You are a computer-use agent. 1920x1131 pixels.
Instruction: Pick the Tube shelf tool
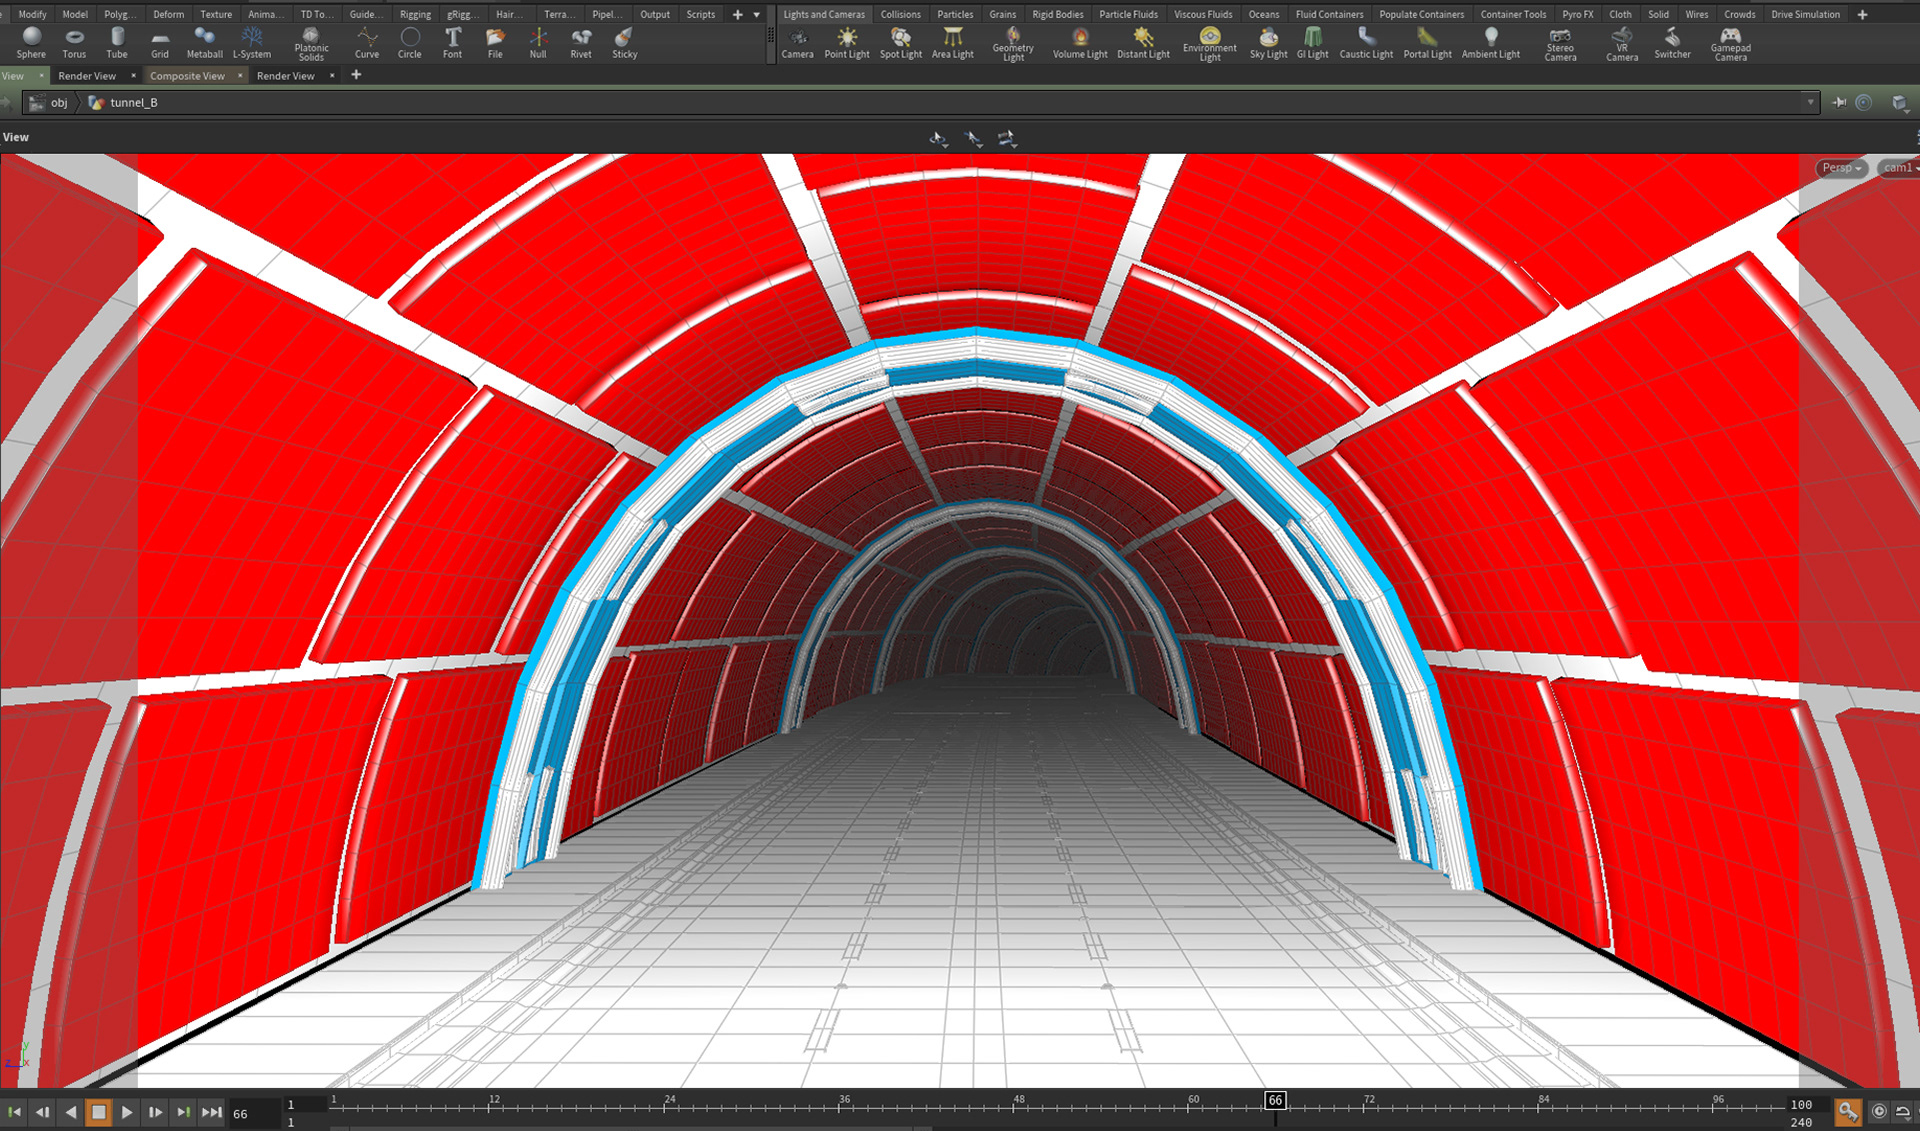point(117,43)
